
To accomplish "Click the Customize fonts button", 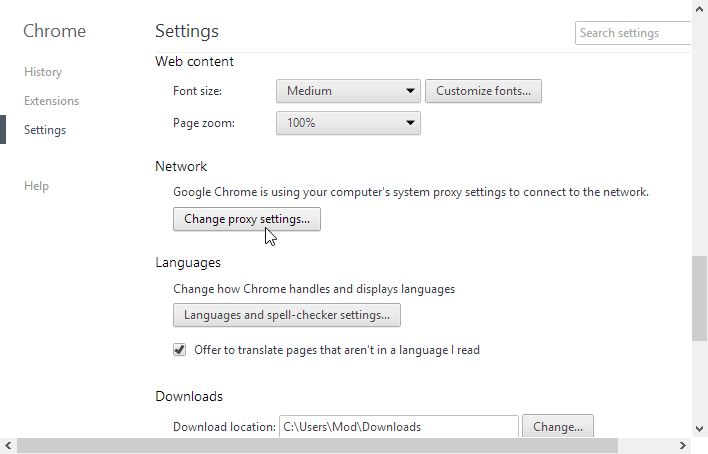I will pyautogui.click(x=483, y=91).
